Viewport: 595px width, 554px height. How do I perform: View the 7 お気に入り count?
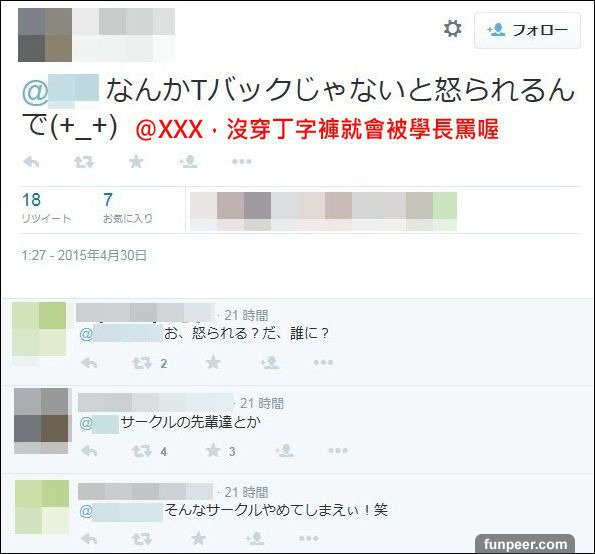pos(128,208)
